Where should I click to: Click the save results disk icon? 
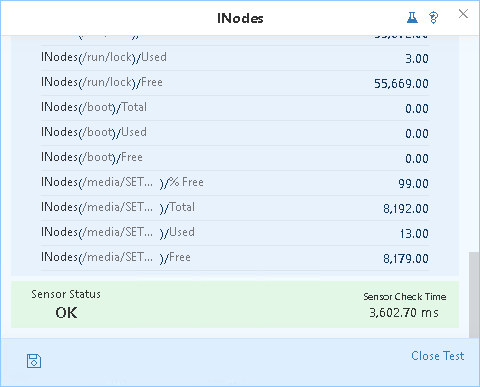point(34,361)
